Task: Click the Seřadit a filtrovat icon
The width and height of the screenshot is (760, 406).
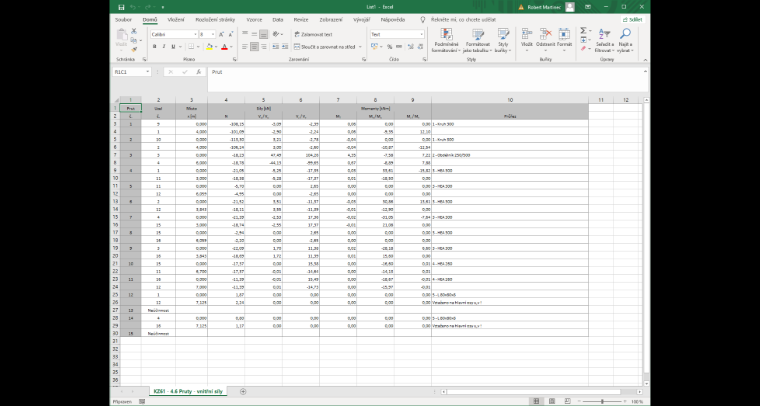Action: (x=604, y=34)
